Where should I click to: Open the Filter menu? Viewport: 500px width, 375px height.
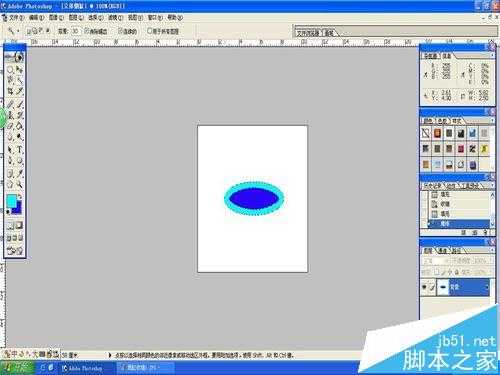point(115,18)
